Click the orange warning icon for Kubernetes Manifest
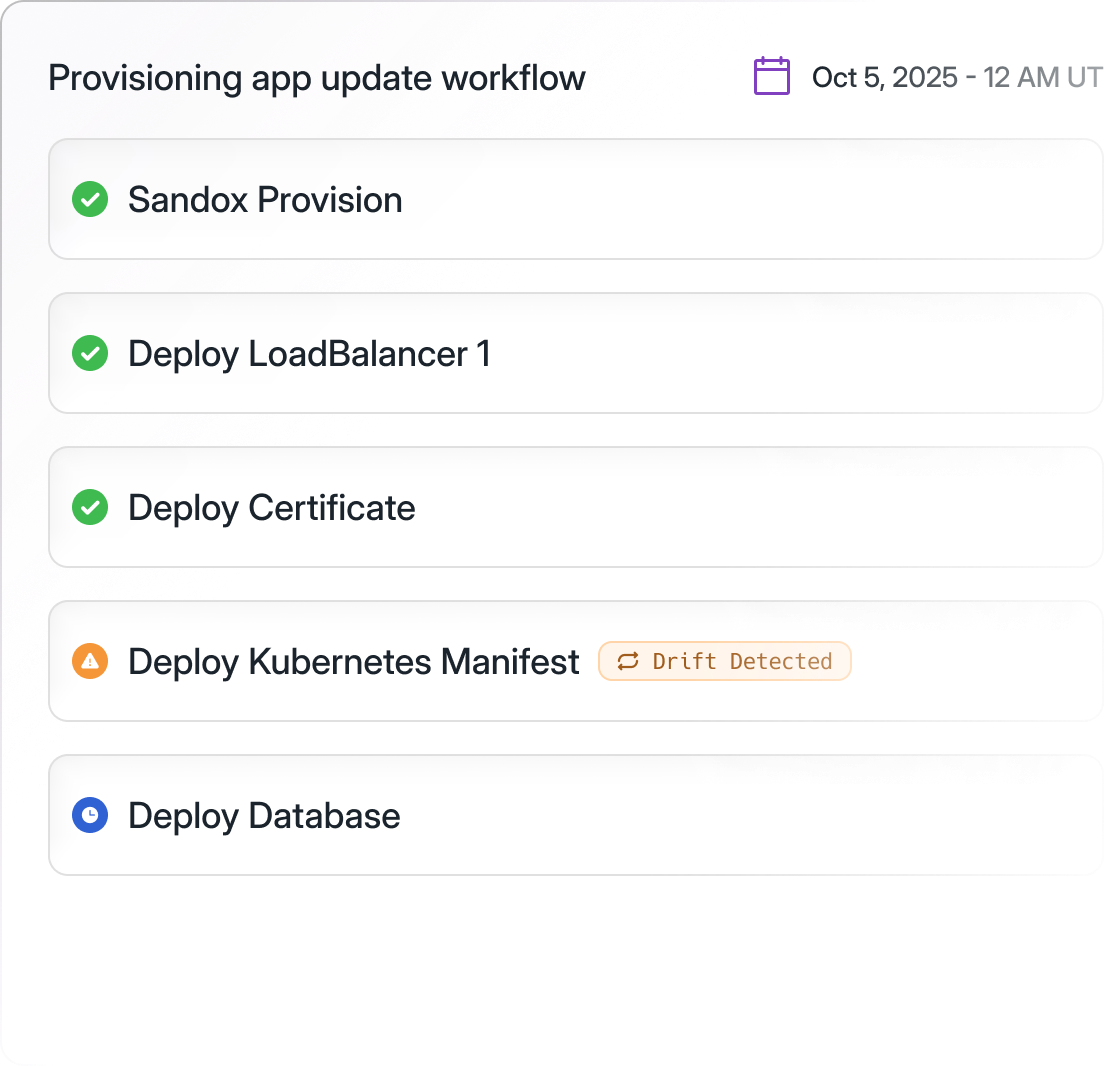1108x1066 pixels. 90,662
